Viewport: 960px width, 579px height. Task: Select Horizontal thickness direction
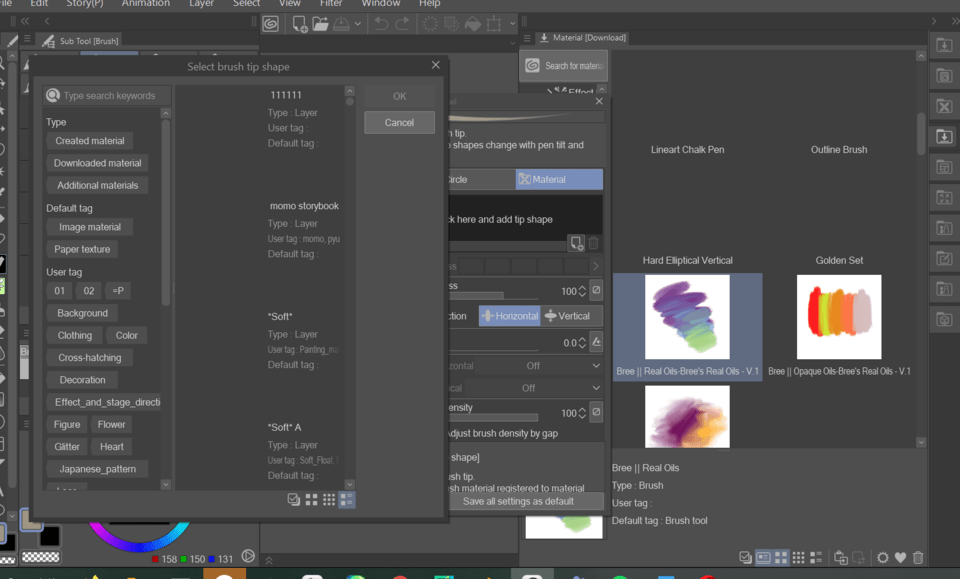[509, 316]
